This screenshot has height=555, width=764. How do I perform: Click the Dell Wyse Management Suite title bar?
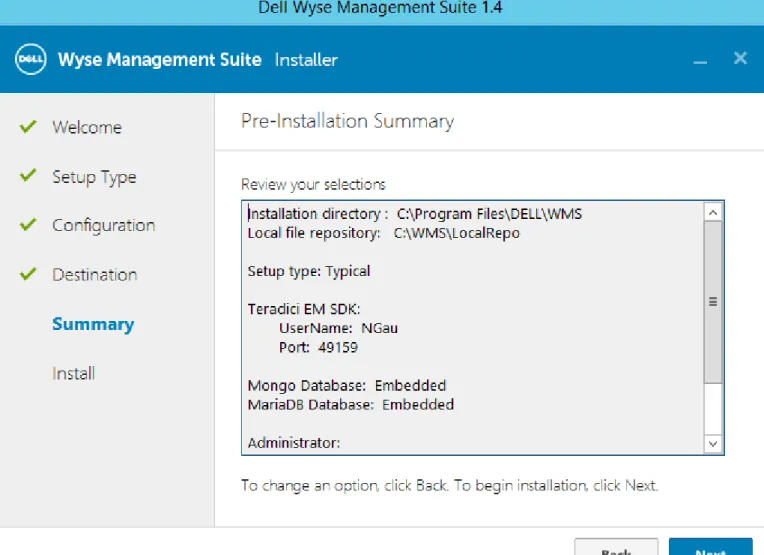pos(380,8)
